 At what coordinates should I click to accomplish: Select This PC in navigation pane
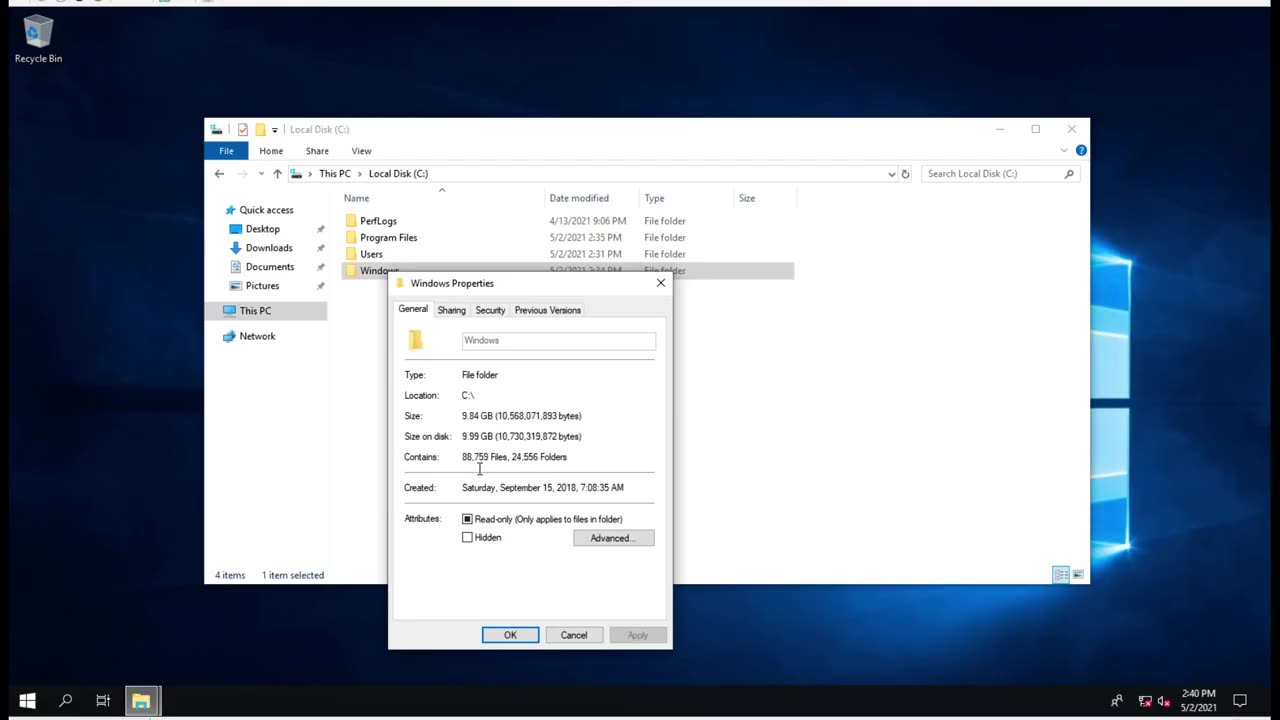pyautogui.click(x=255, y=311)
